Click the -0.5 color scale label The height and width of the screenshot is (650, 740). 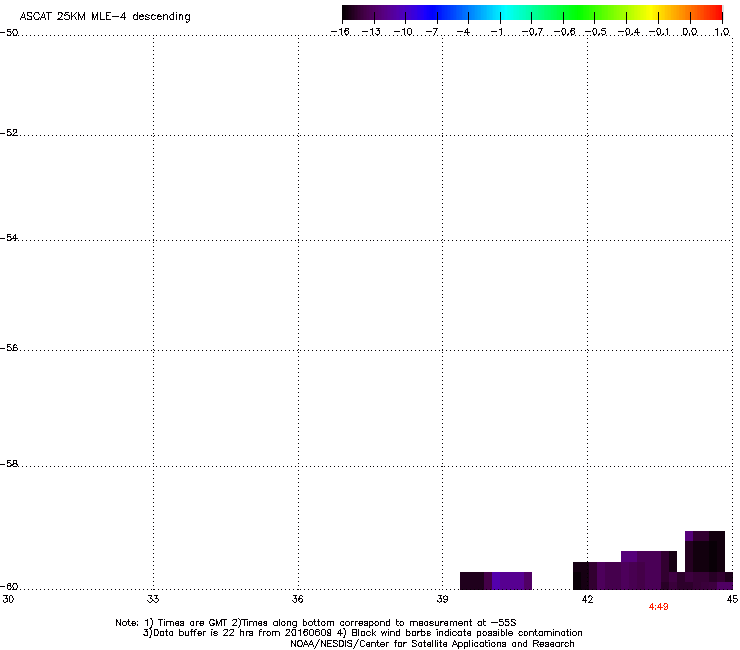click(x=596, y=32)
